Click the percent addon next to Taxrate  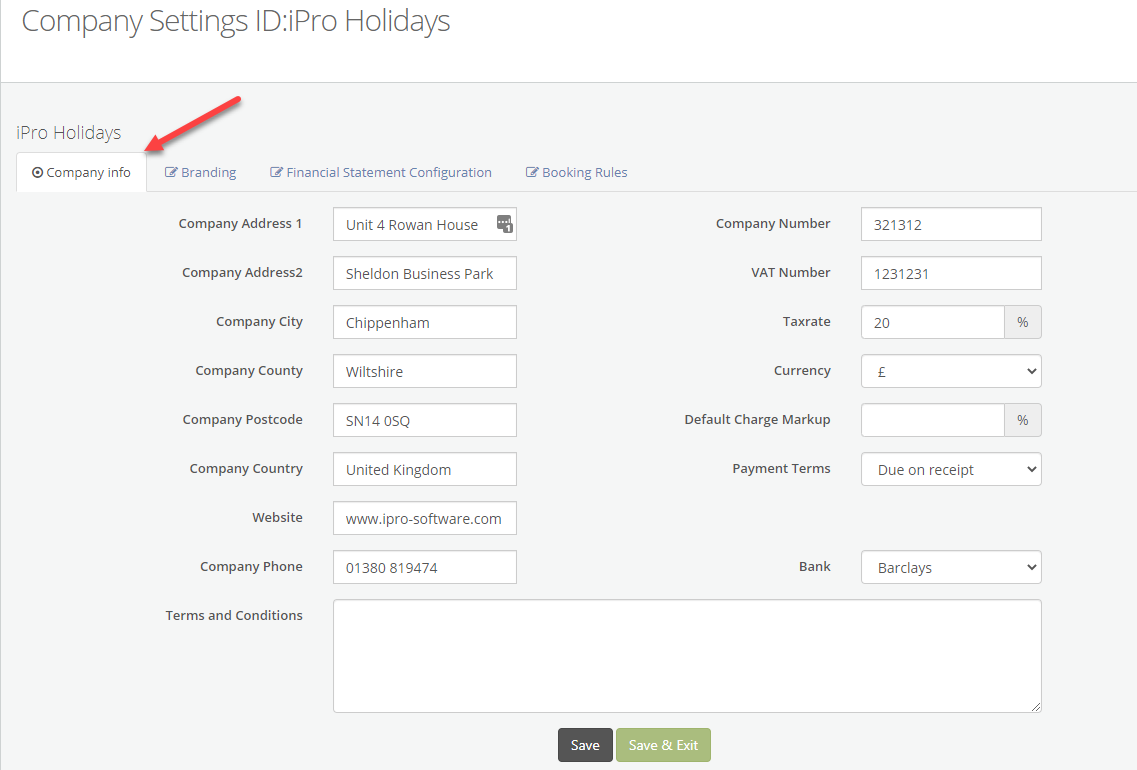1023,322
